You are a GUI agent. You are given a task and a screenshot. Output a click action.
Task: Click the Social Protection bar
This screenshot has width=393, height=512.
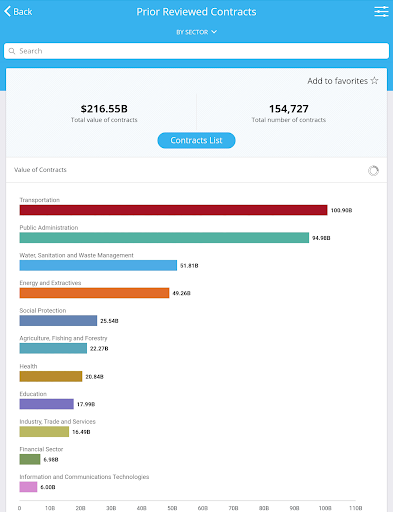58,321
